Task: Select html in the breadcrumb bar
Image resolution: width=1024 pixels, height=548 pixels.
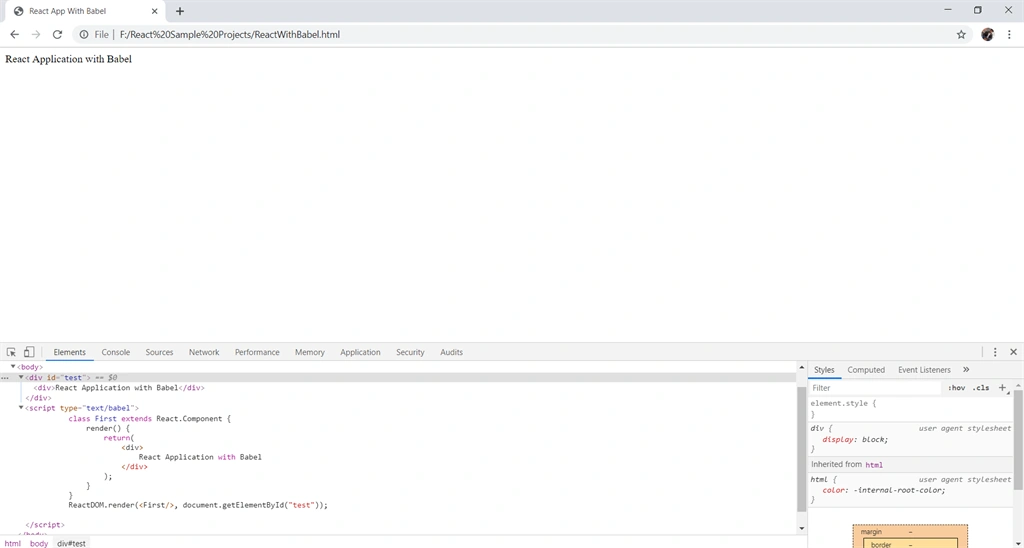Action: [12, 543]
